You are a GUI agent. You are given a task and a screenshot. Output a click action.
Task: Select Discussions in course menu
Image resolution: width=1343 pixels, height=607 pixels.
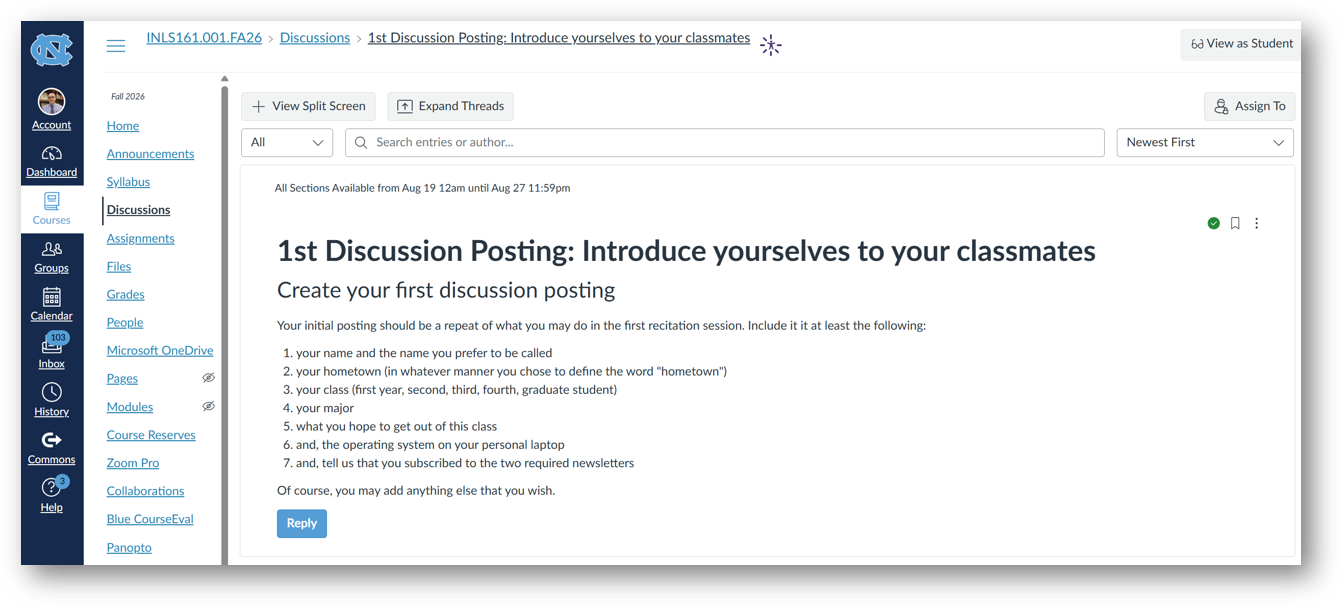tap(138, 210)
